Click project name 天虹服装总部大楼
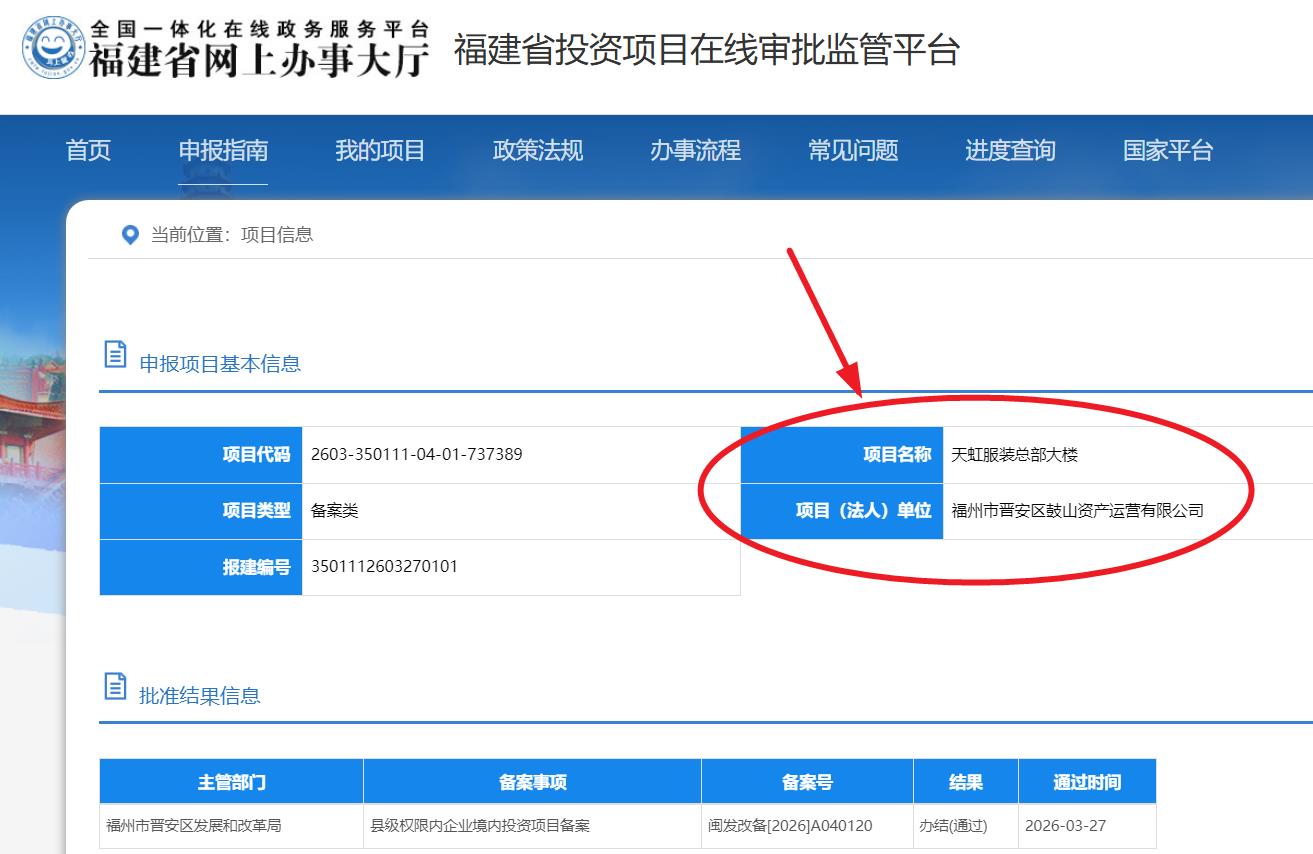 click(1014, 455)
